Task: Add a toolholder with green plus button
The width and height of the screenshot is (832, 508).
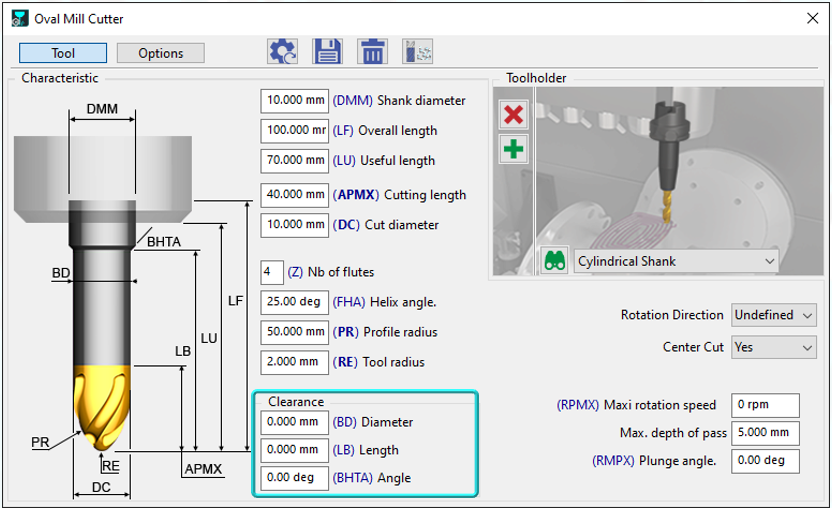Action: click(x=513, y=149)
